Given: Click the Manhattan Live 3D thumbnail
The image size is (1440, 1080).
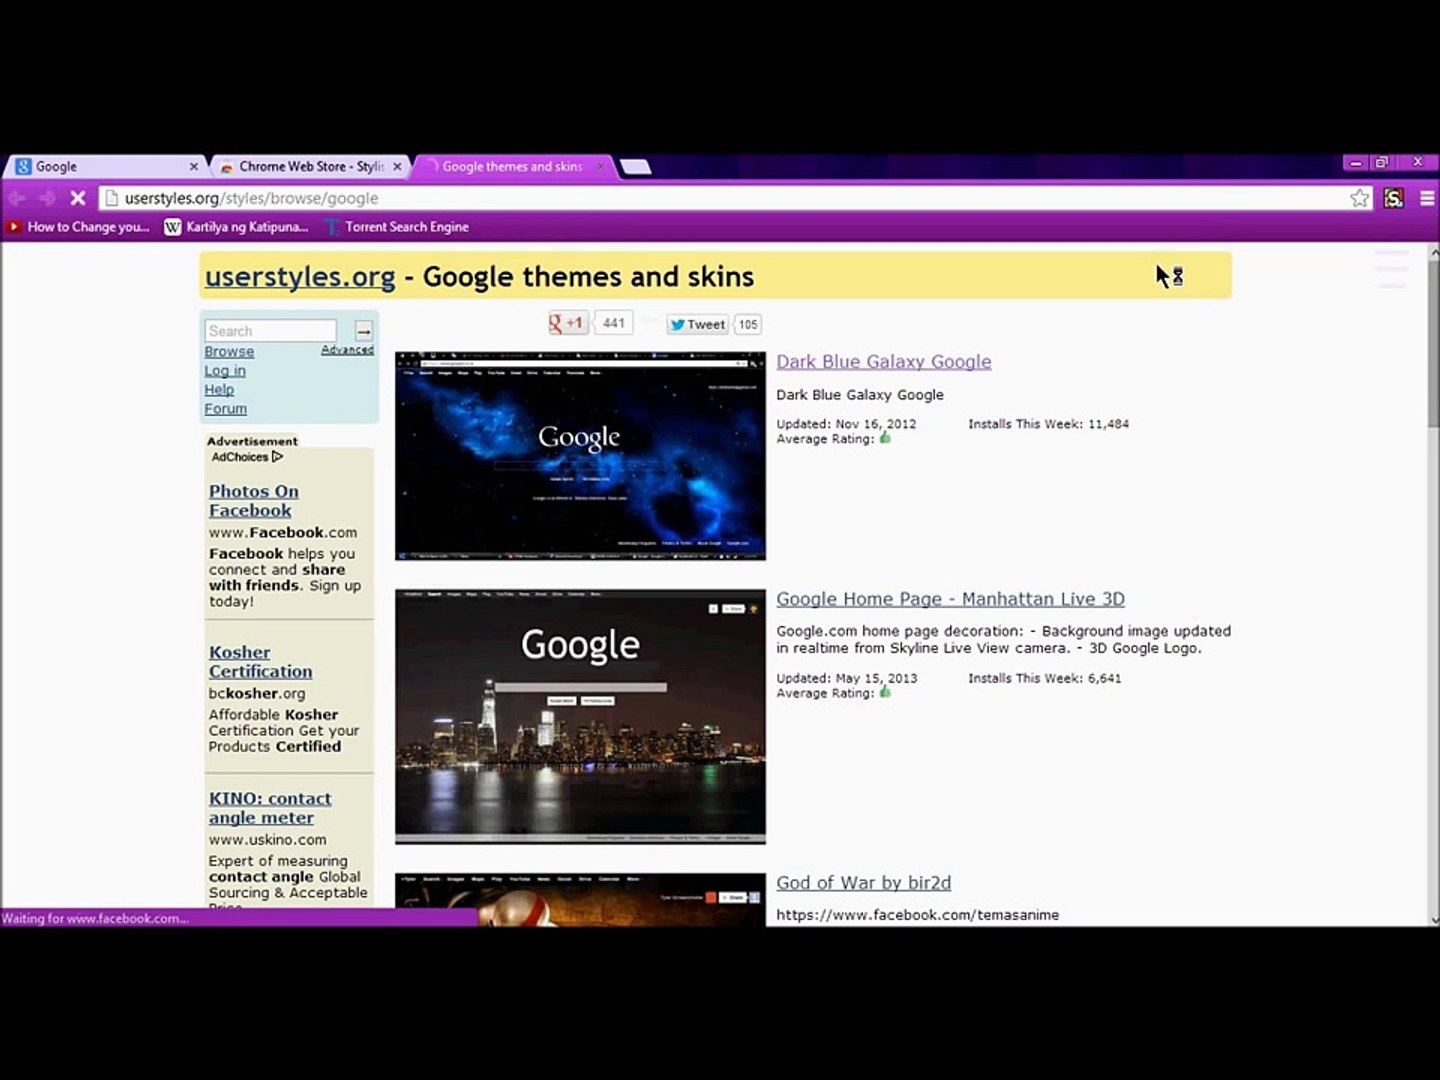Looking at the screenshot, I should 580,717.
